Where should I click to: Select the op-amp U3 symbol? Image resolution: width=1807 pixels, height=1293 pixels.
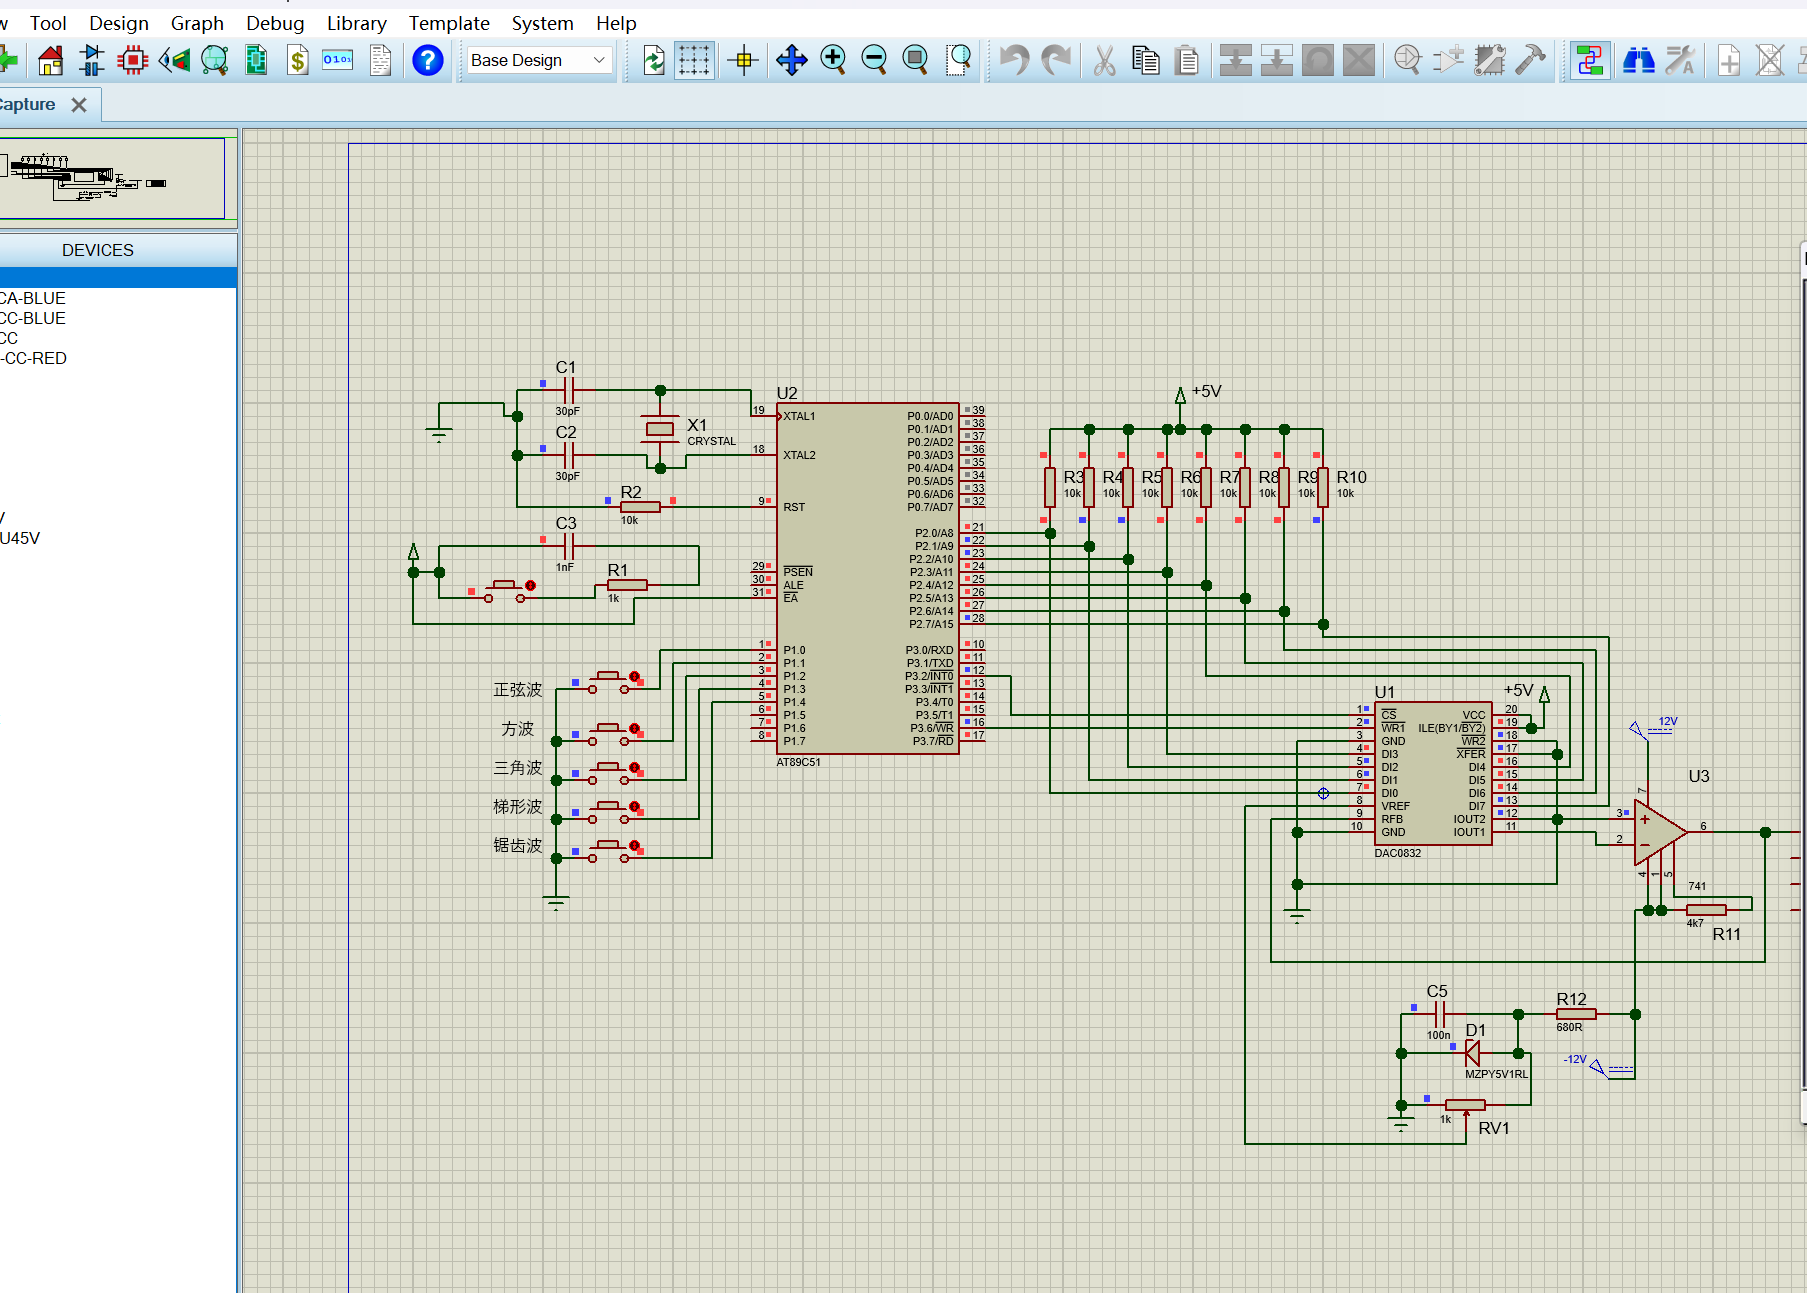(1660, 832)
